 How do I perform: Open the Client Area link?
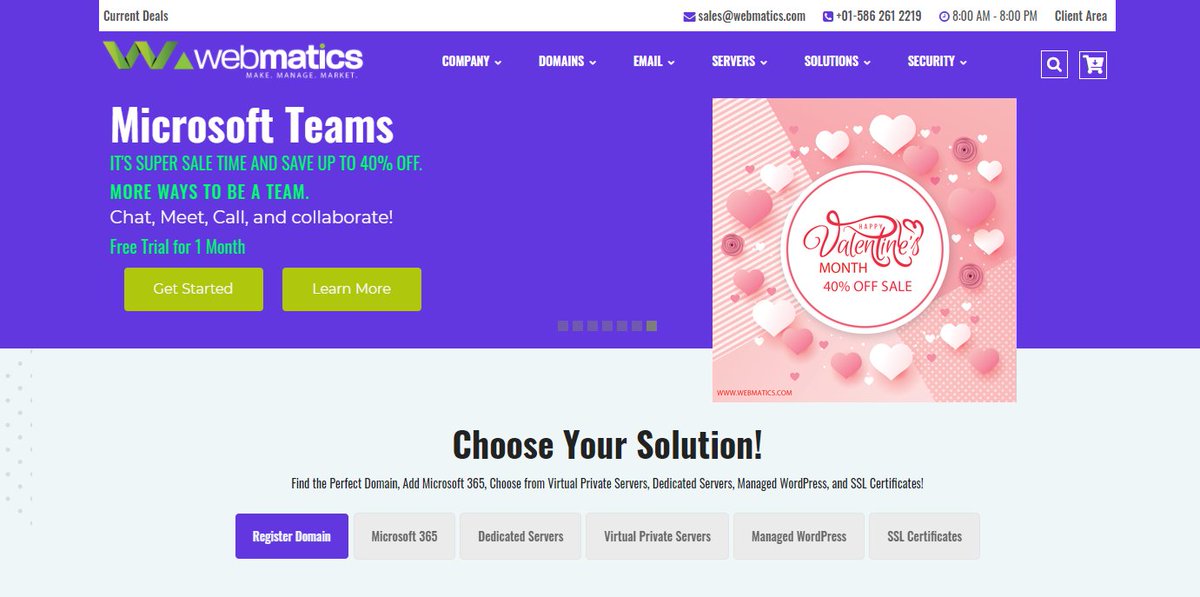1081,16
